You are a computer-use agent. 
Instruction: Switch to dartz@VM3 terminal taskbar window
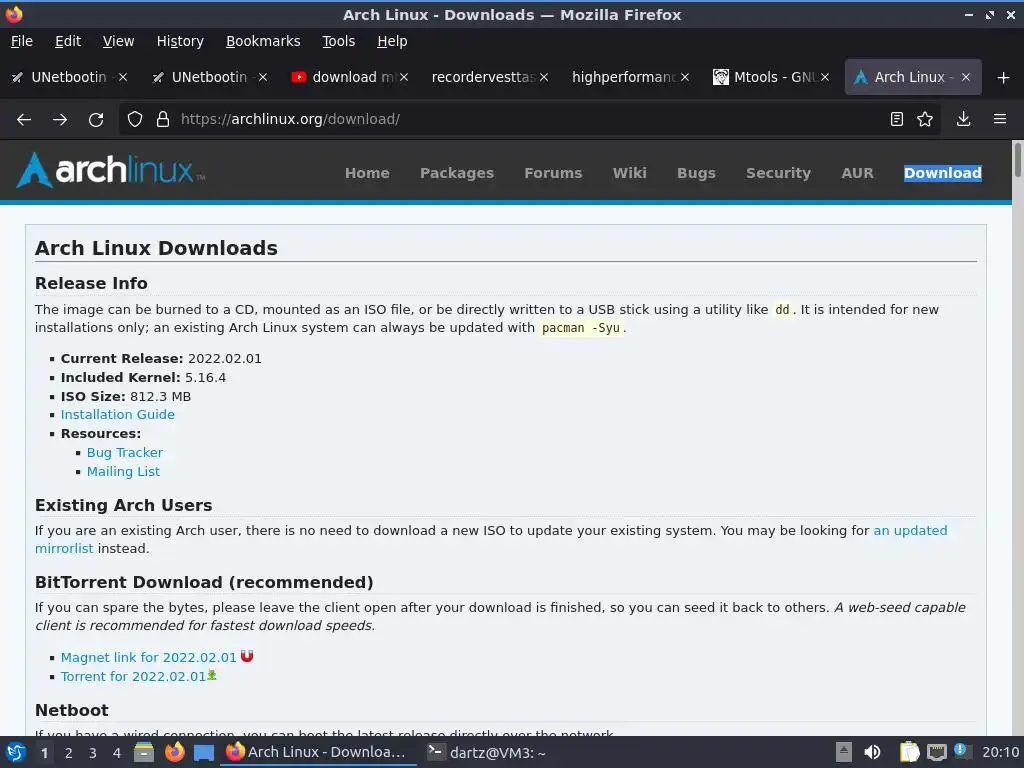486,753
